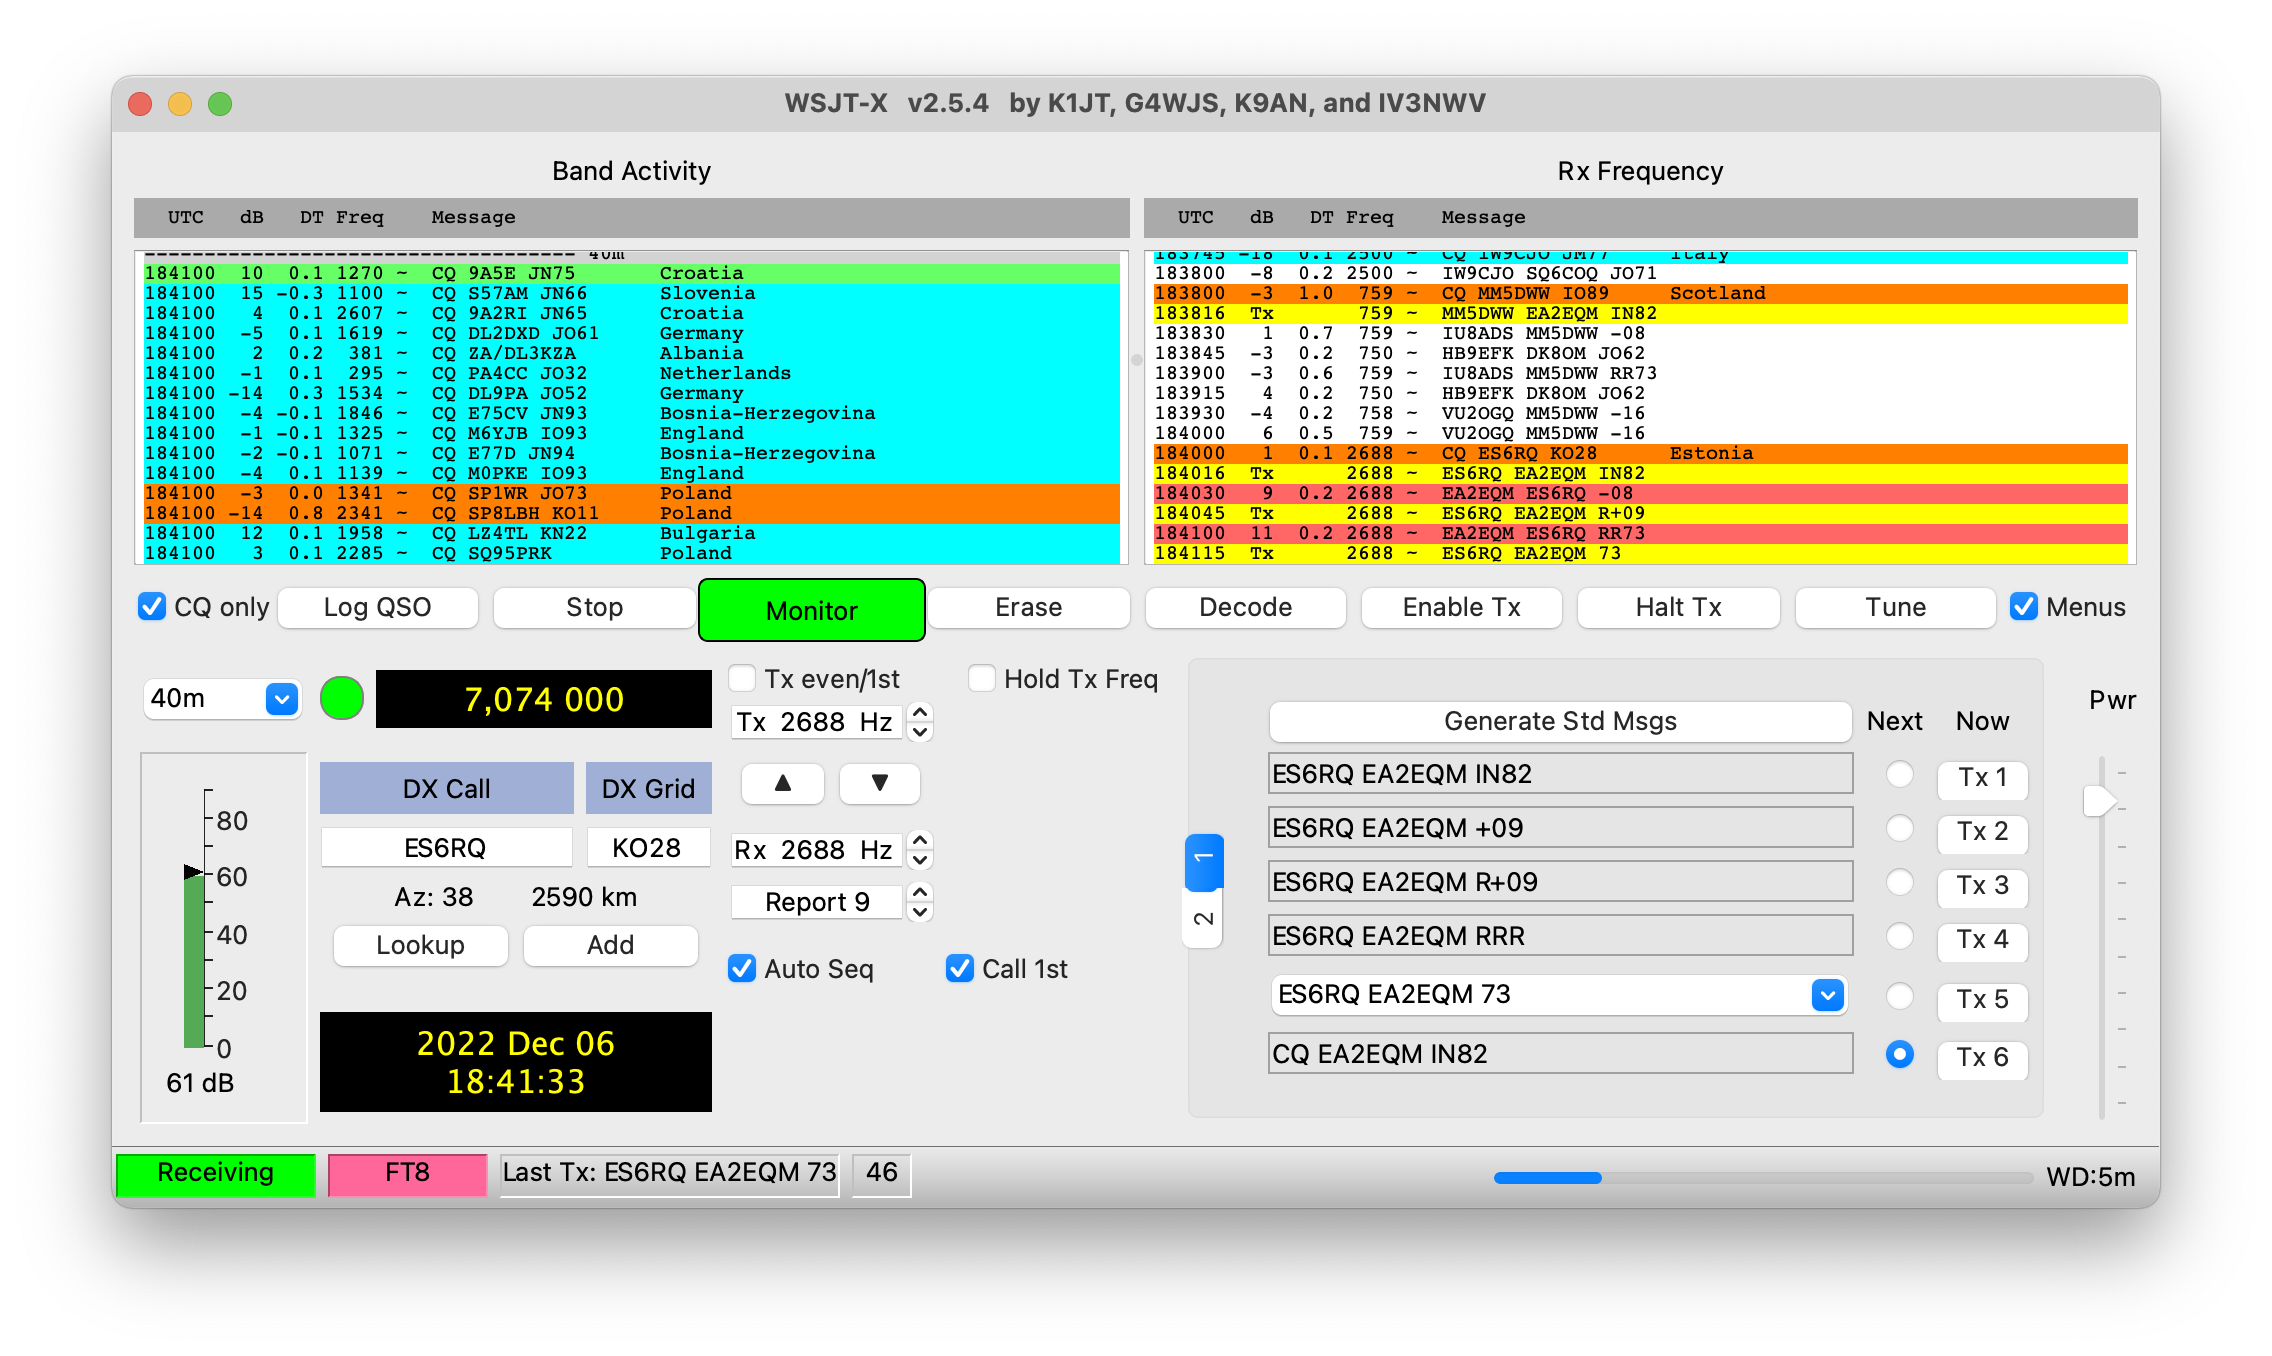This screenshot has width=2272, height=1356.
Task: Decrease Rx frequency with stepper down arrow
Action: pos(920,860)
